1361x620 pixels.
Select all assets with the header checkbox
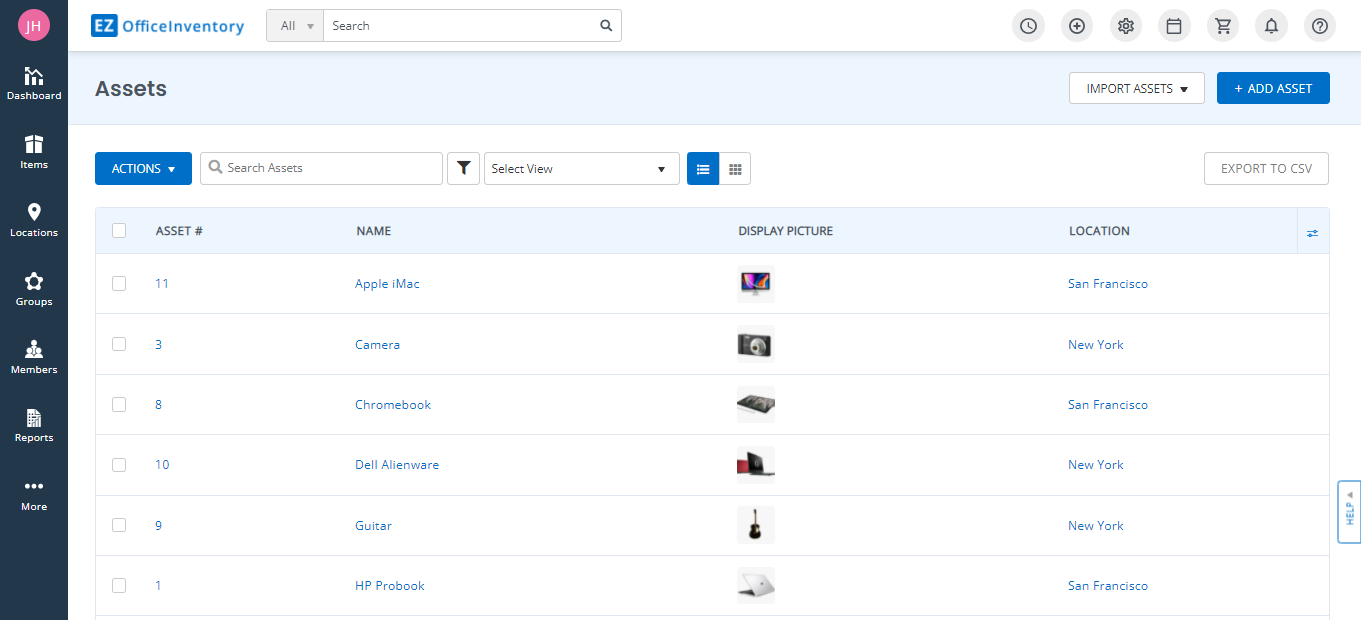point(119,230)
